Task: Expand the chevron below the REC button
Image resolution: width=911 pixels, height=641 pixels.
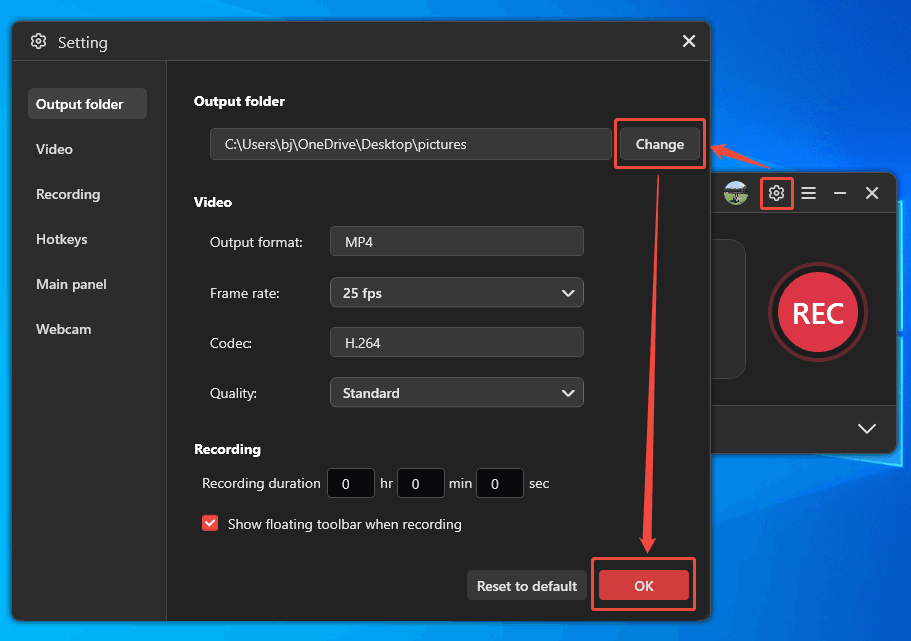Action: pyautogui.click(x=866, y=428)
